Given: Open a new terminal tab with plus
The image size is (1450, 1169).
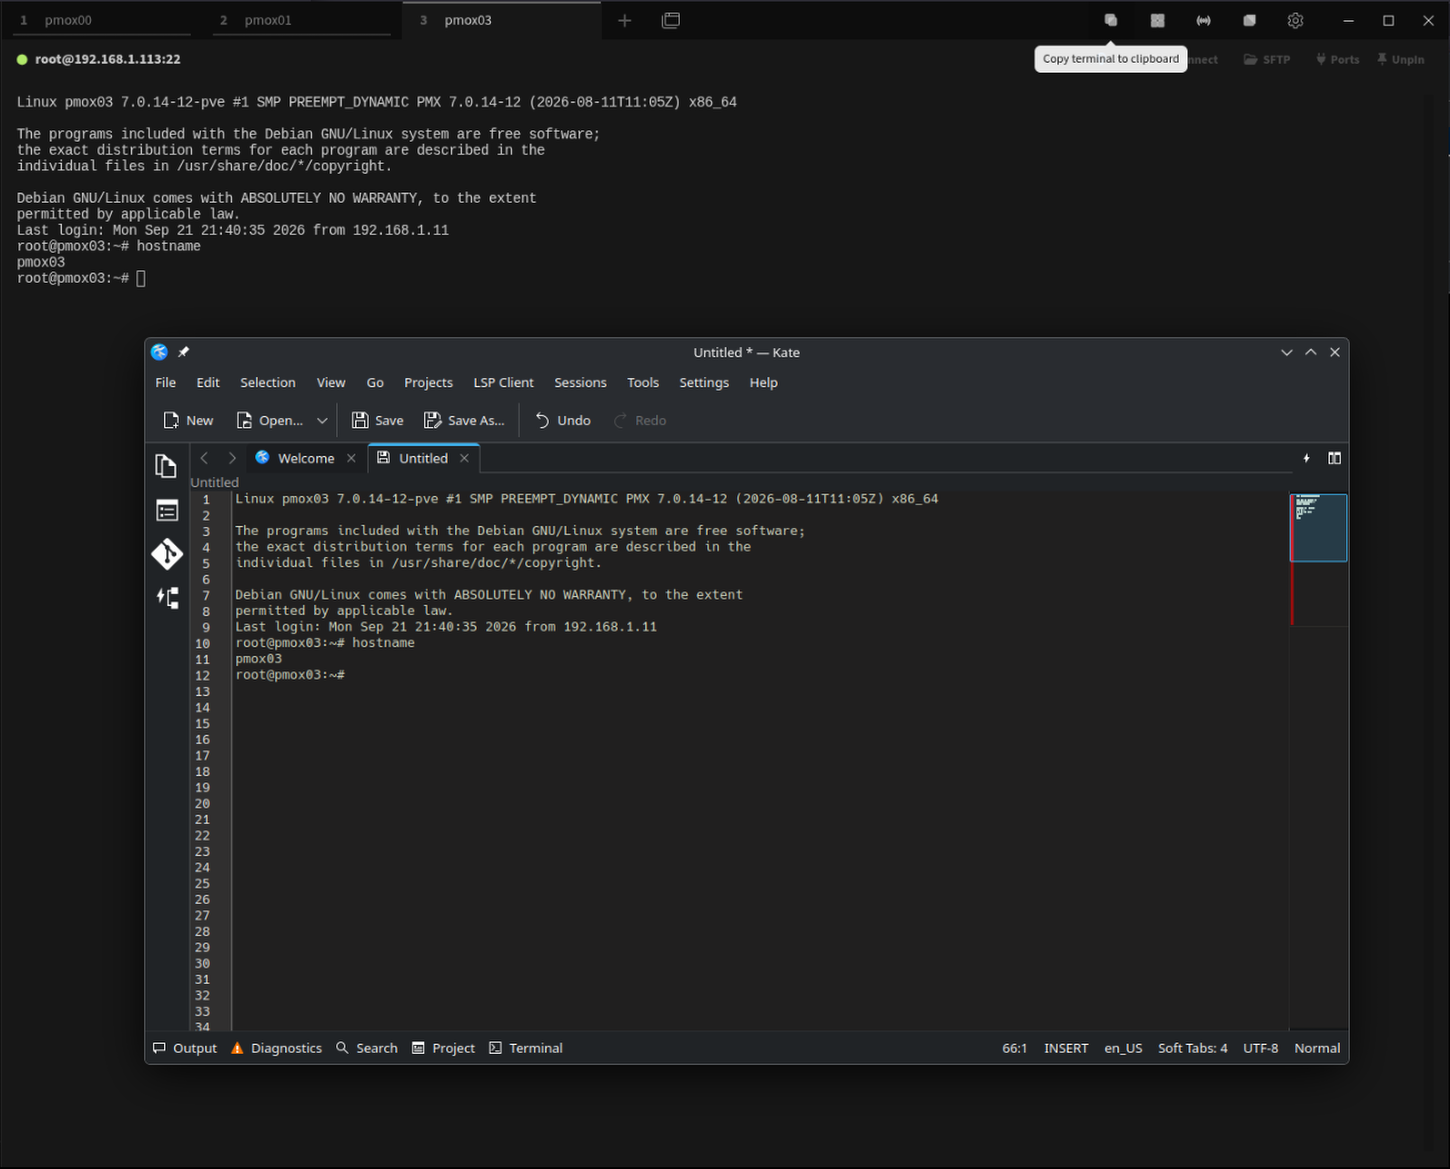Looking at the screenshot, I should [x=624, y=20].
